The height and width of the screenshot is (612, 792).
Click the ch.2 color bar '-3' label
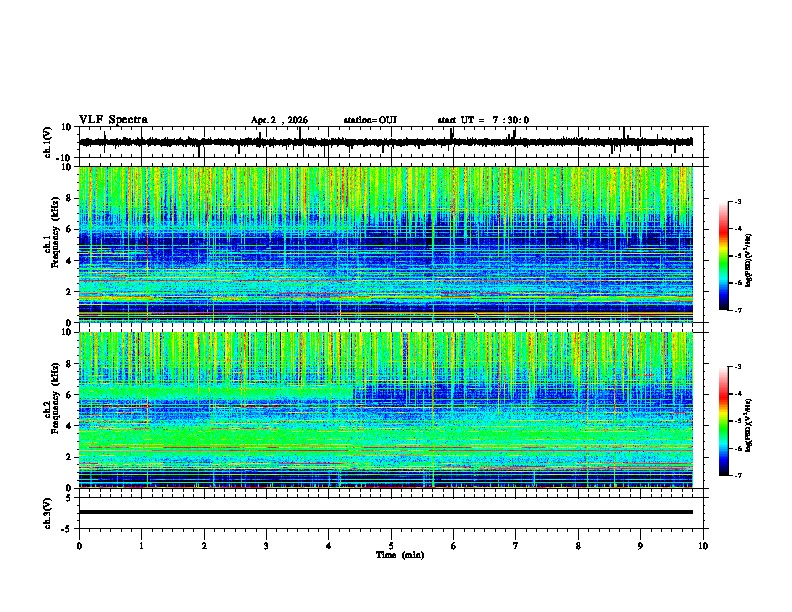(738, 367)
